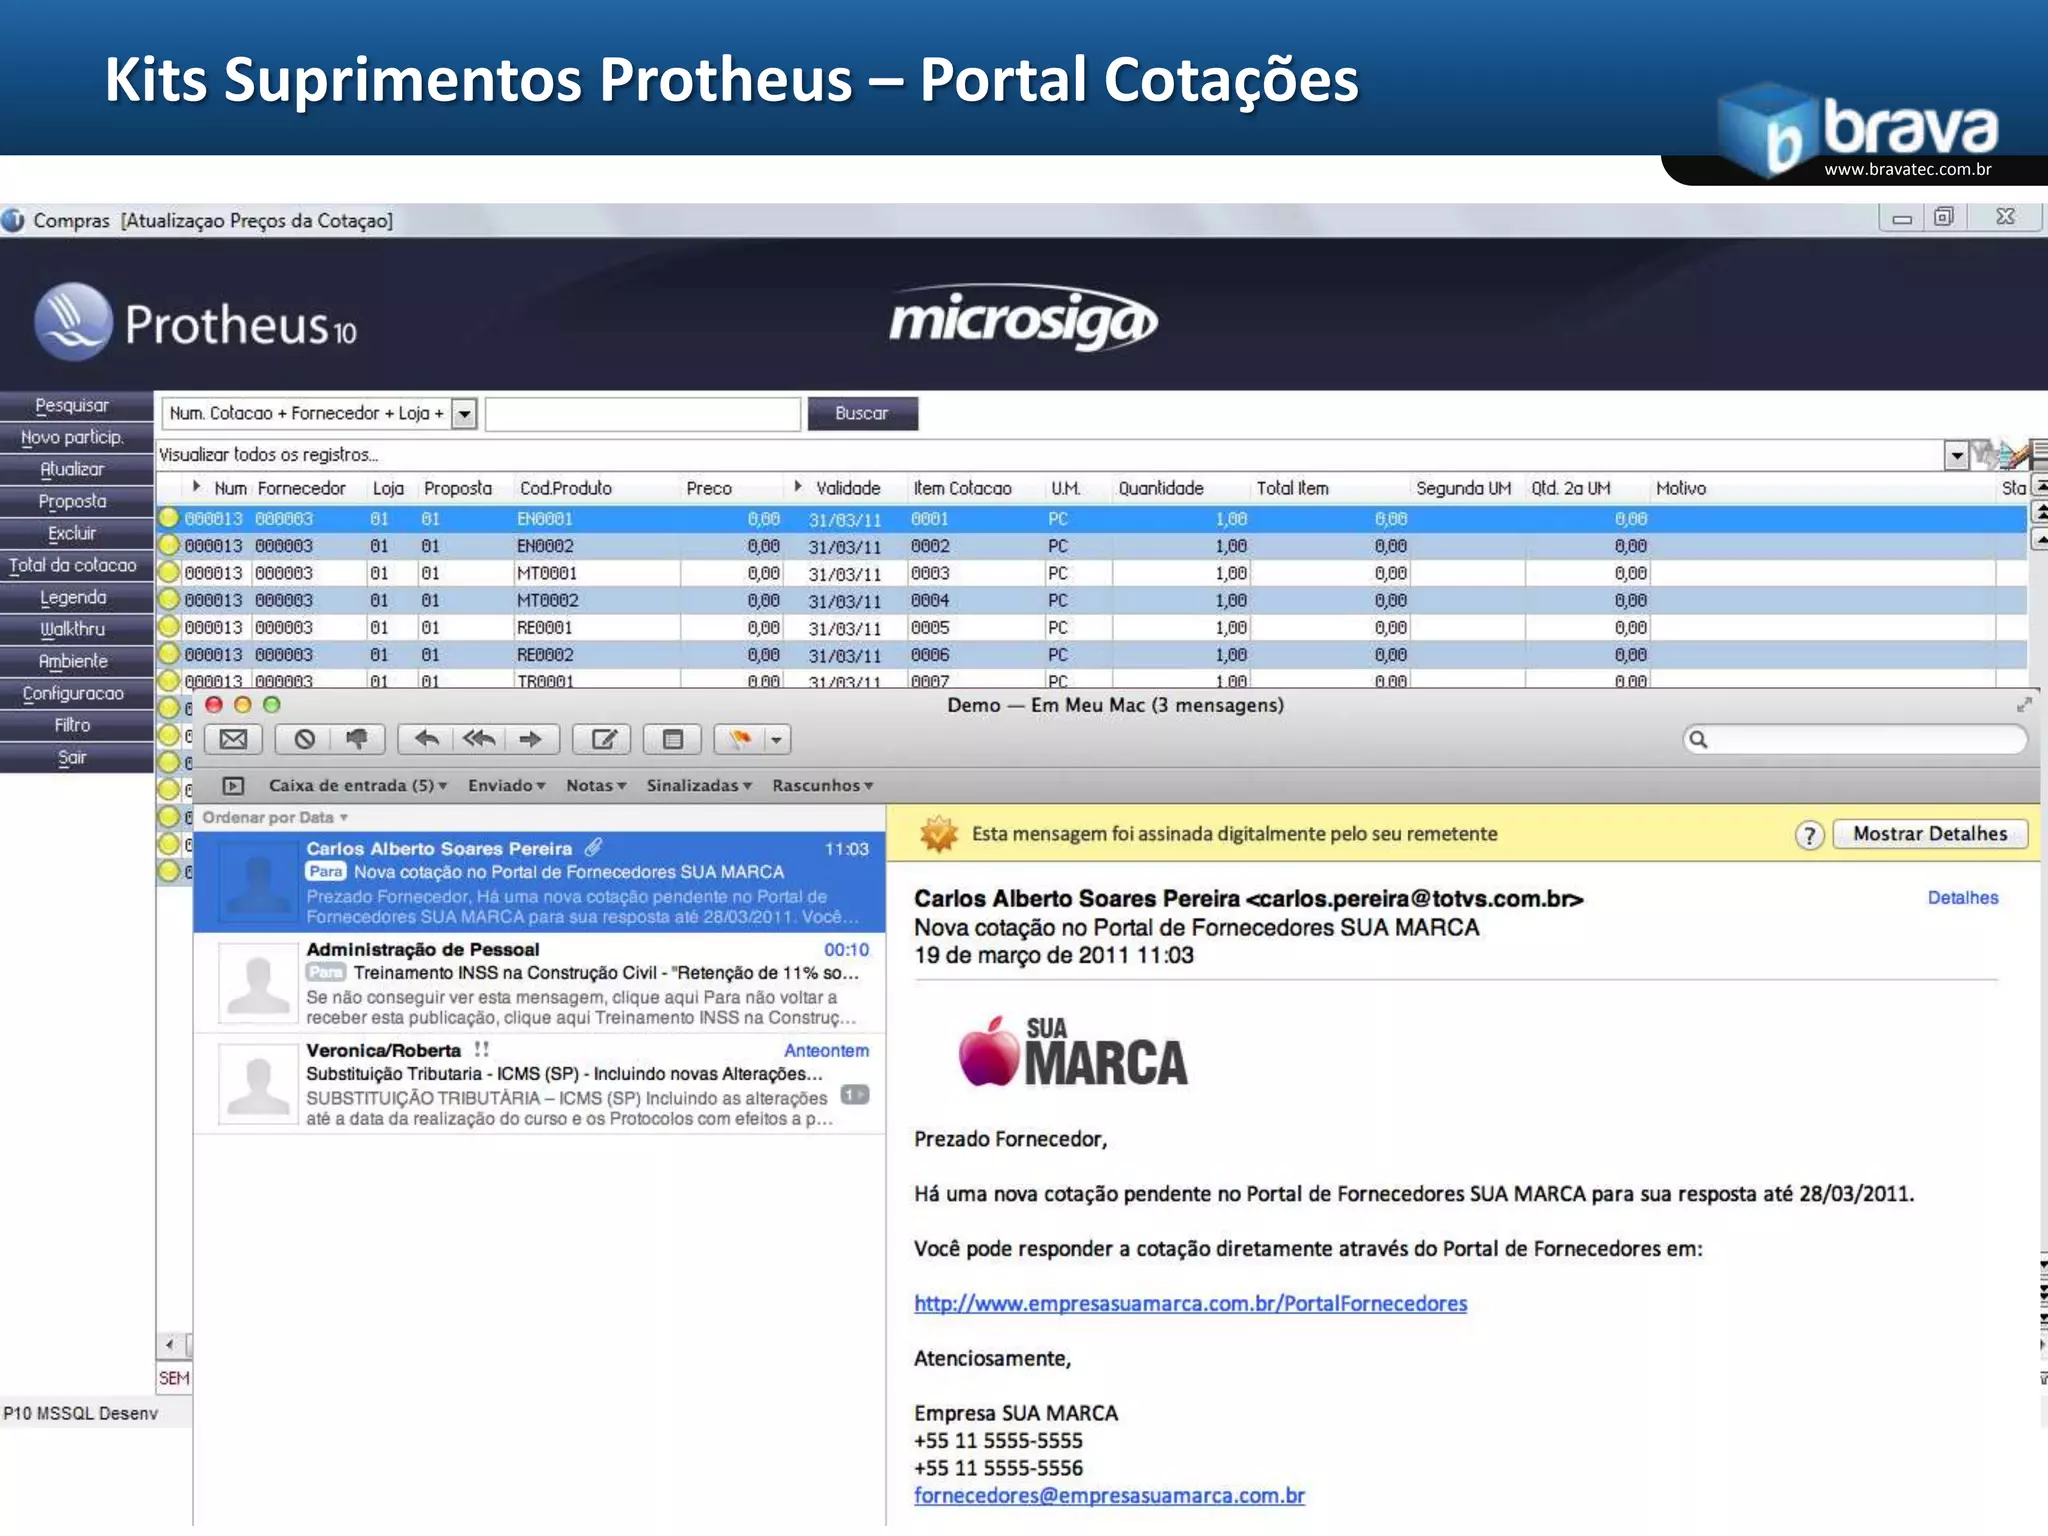
Task: Select row with product RE0001
Action: coord(1092,627)
